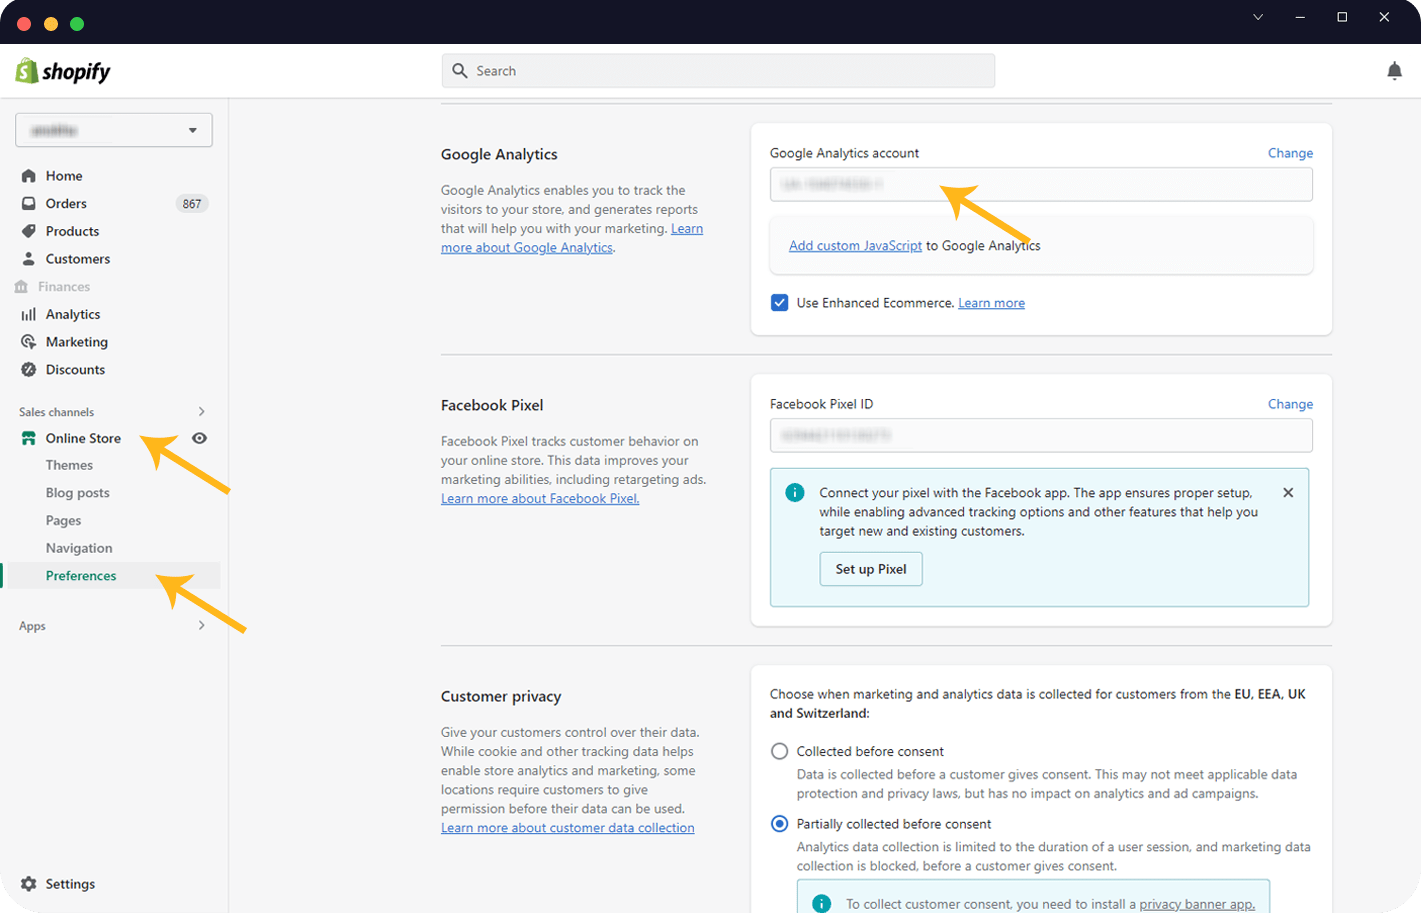Click the Finances bank icon

click(x=21, y=287)
